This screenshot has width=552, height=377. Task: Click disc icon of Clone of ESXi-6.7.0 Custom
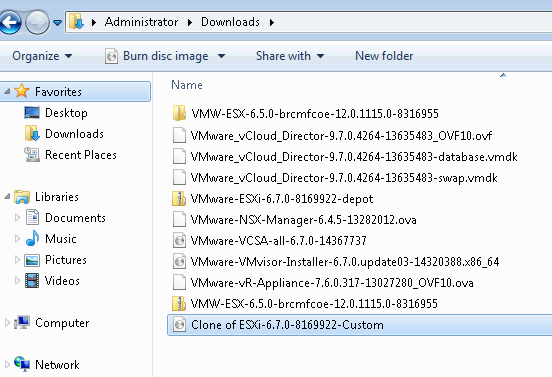coord(179,325)
